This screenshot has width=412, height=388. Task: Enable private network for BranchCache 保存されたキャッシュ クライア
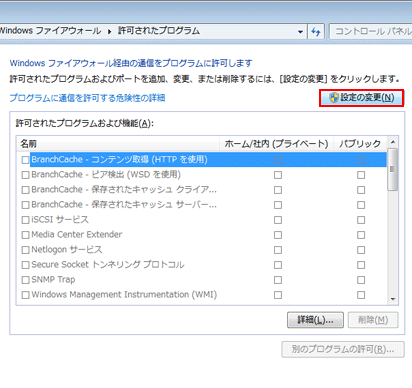point(278,190)
